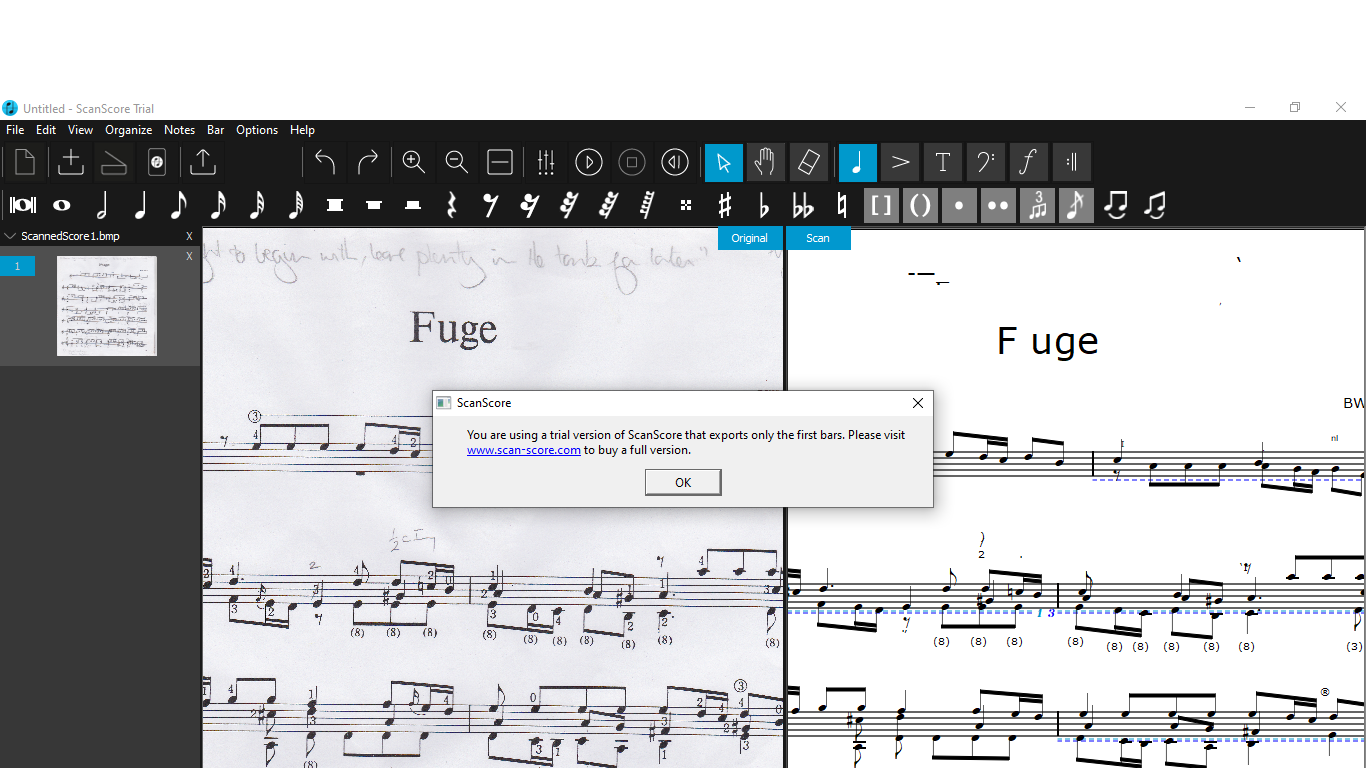Image resolution: width=1366 pixels, height=768 pixels.
Task: Zoom in using the magnifier plus icon
Action: 414,162
